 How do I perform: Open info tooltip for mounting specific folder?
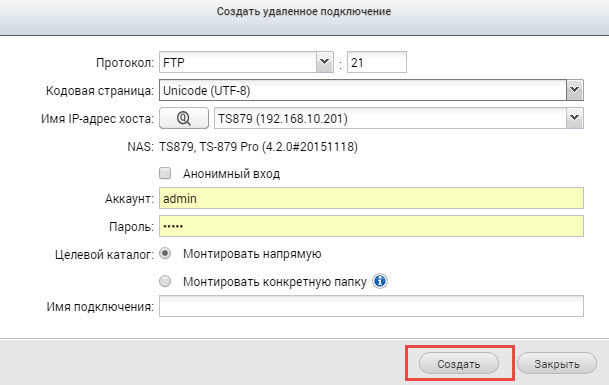(380, 281)
